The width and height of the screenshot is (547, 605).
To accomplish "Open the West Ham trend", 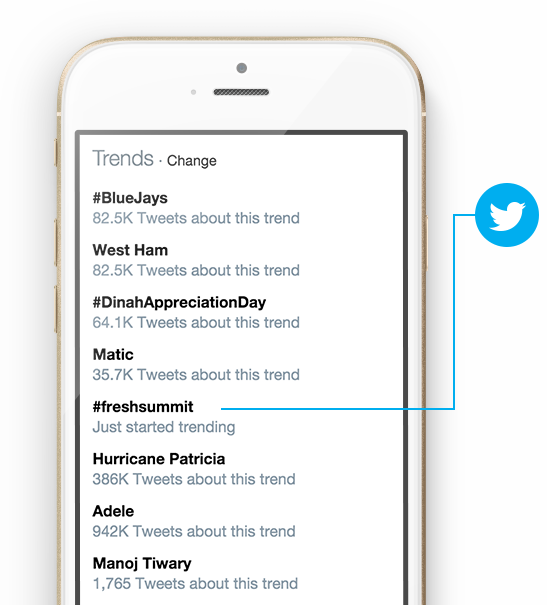I will 130,250.
